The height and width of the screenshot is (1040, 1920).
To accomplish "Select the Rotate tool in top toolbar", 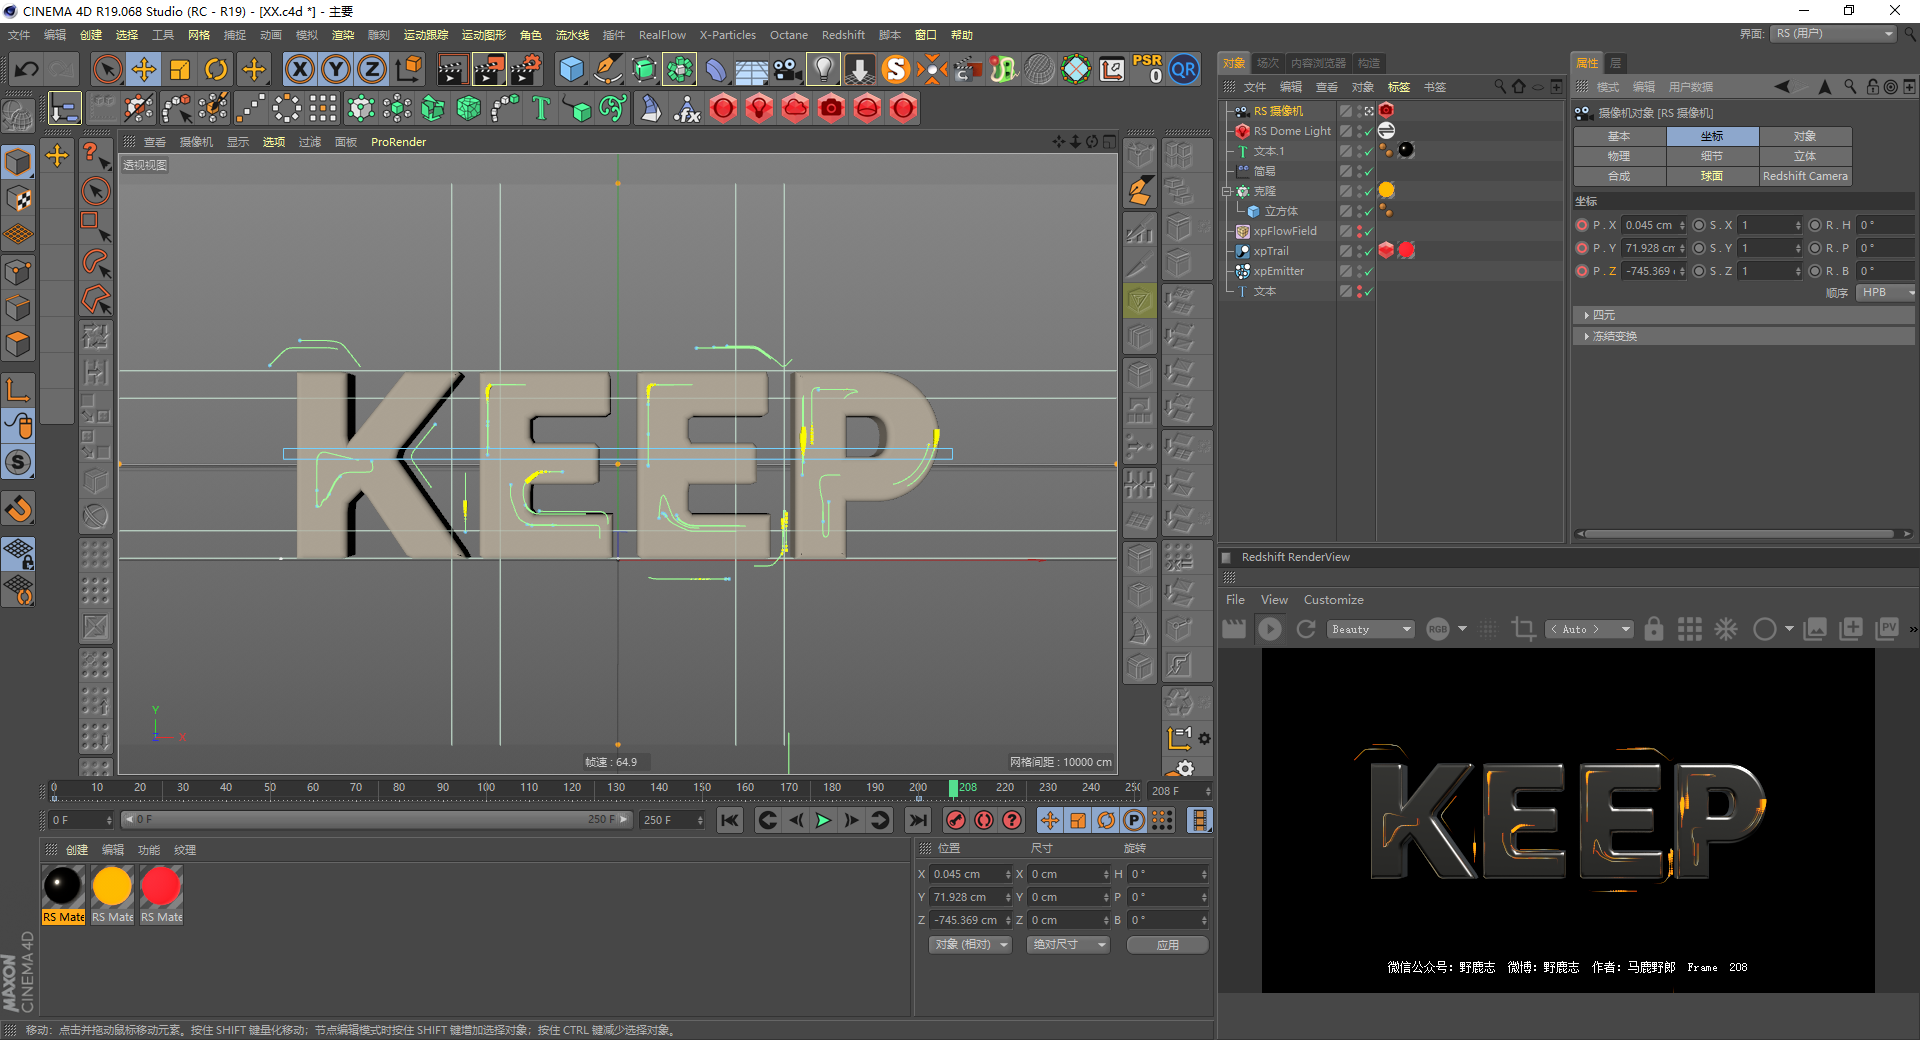I will pyautogui.click(x=216, y=69).
